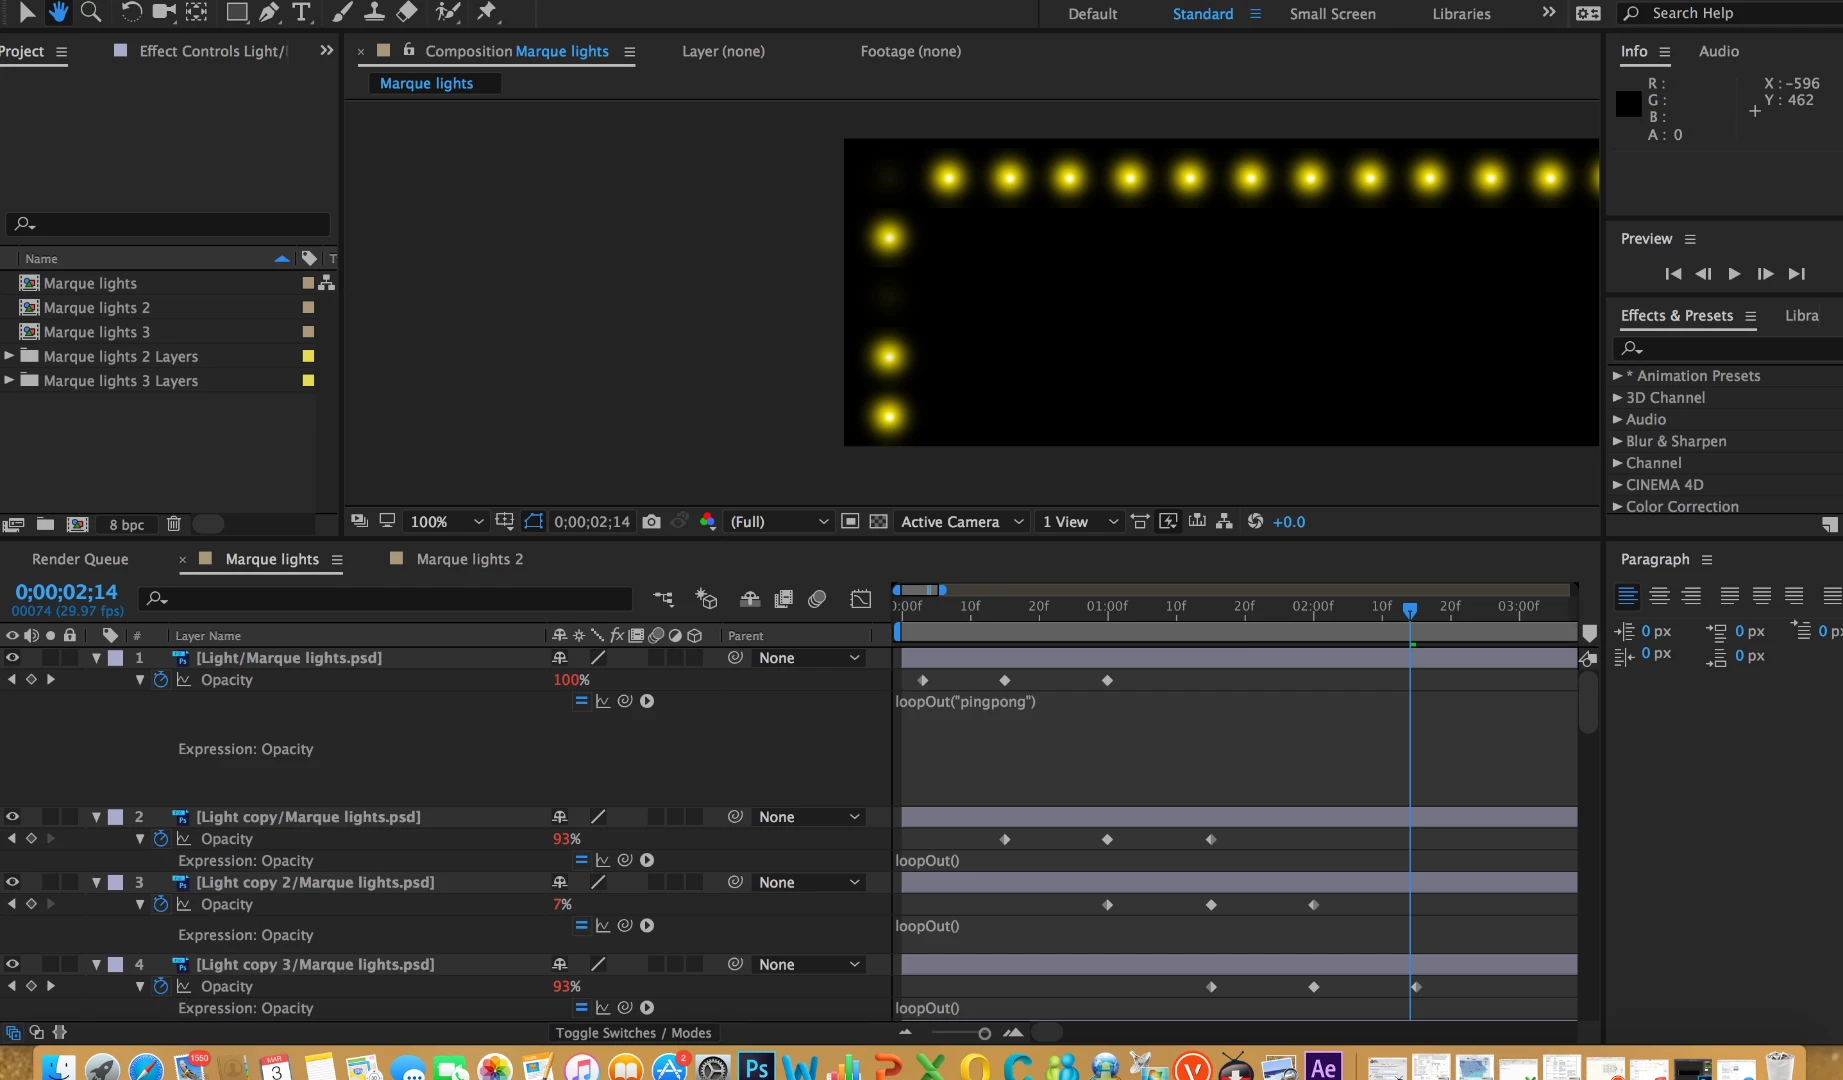The height and width of the screenshot is (1080, 1843).
Task: Jump to first frame in Preview
Action: pyautogui.click(x=1673, y=273)
